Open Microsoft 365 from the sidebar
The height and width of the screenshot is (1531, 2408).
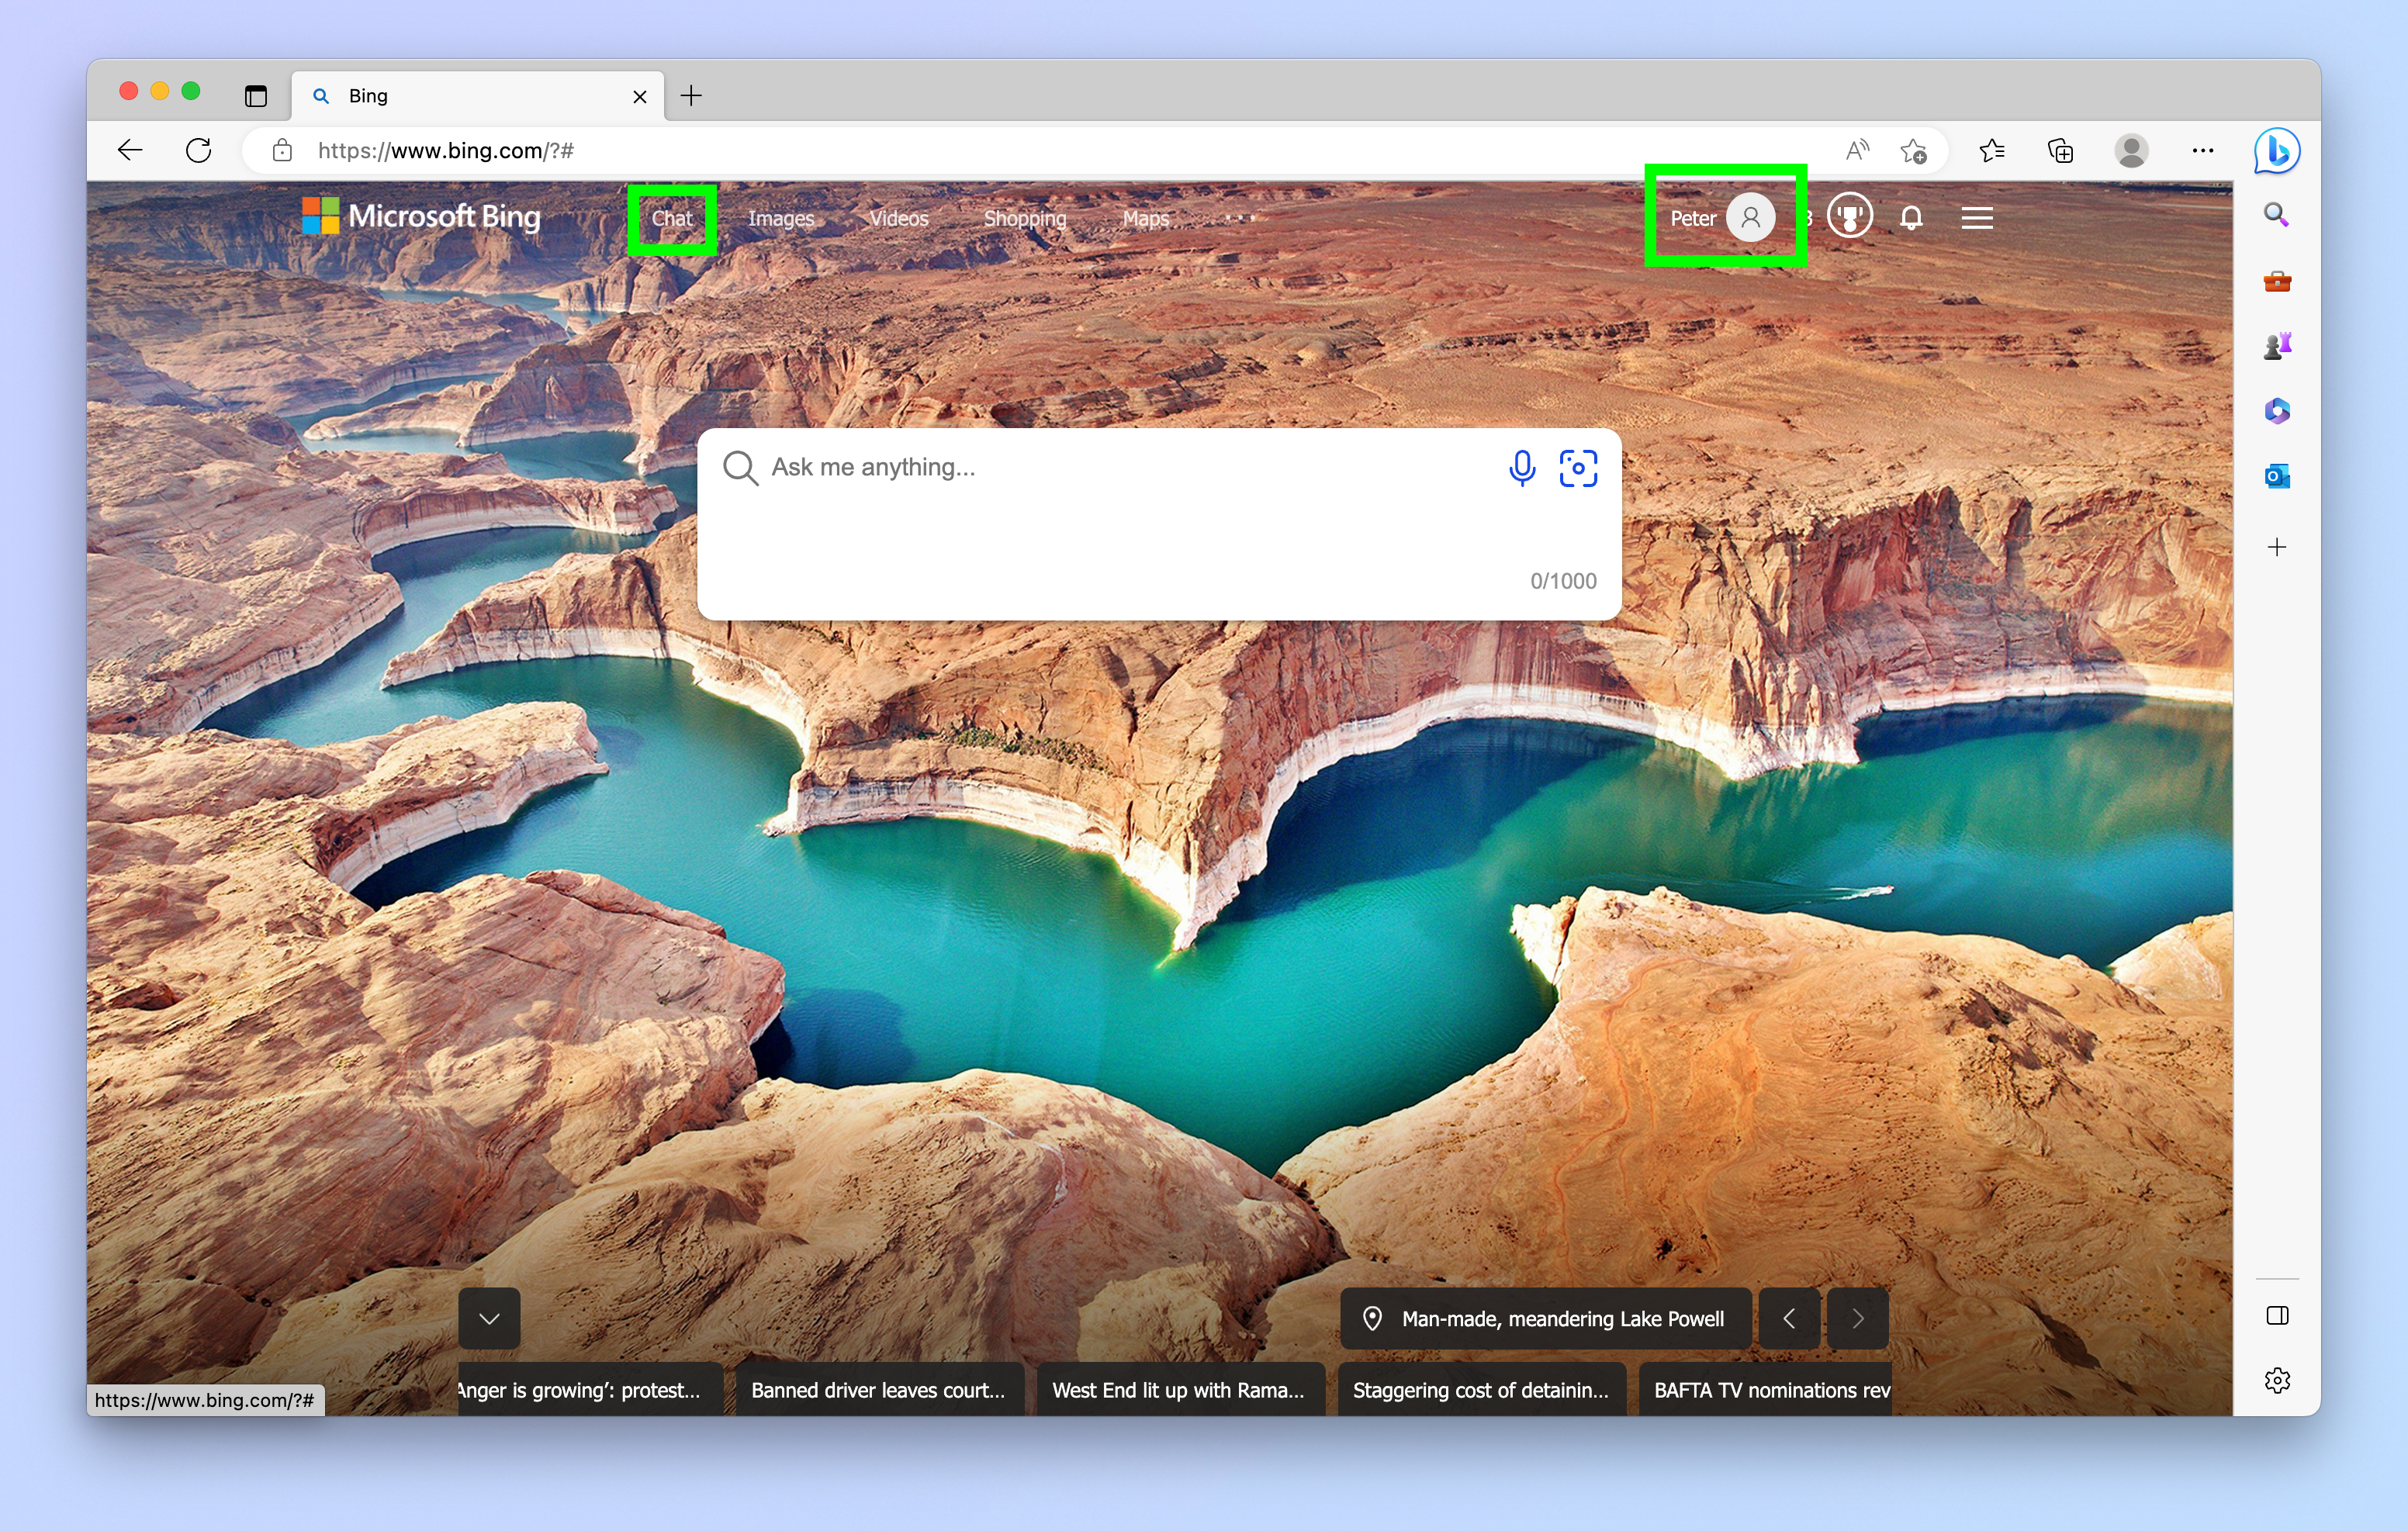[x=2276, y=411]
